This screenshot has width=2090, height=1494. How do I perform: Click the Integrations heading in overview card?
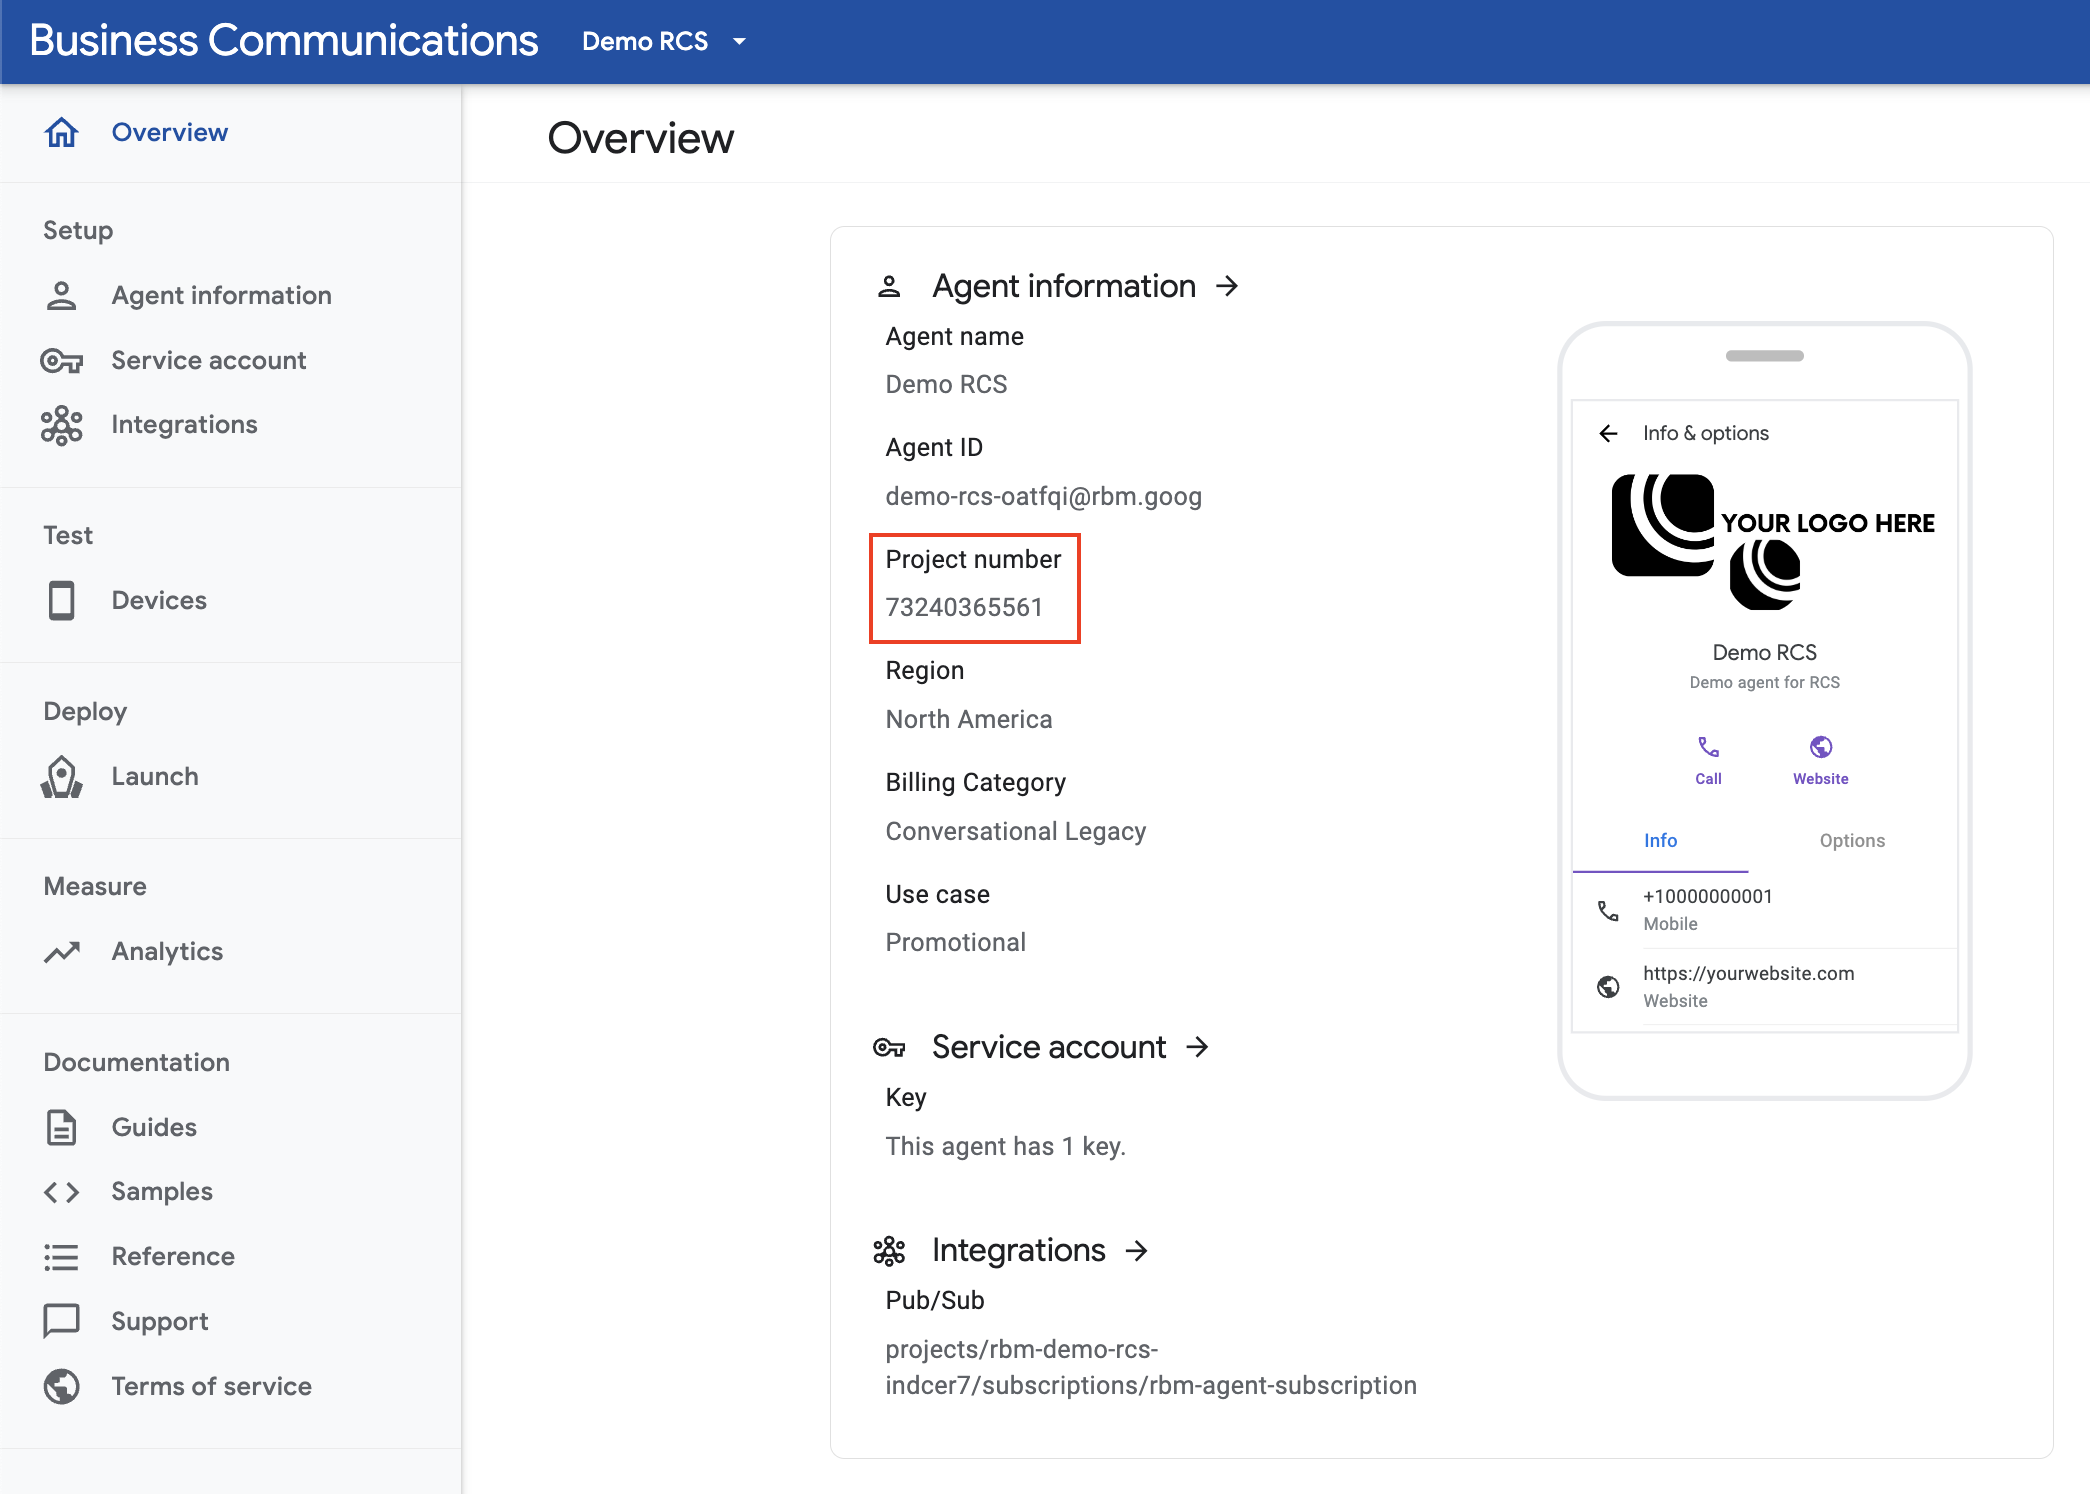(1018, 1250)
